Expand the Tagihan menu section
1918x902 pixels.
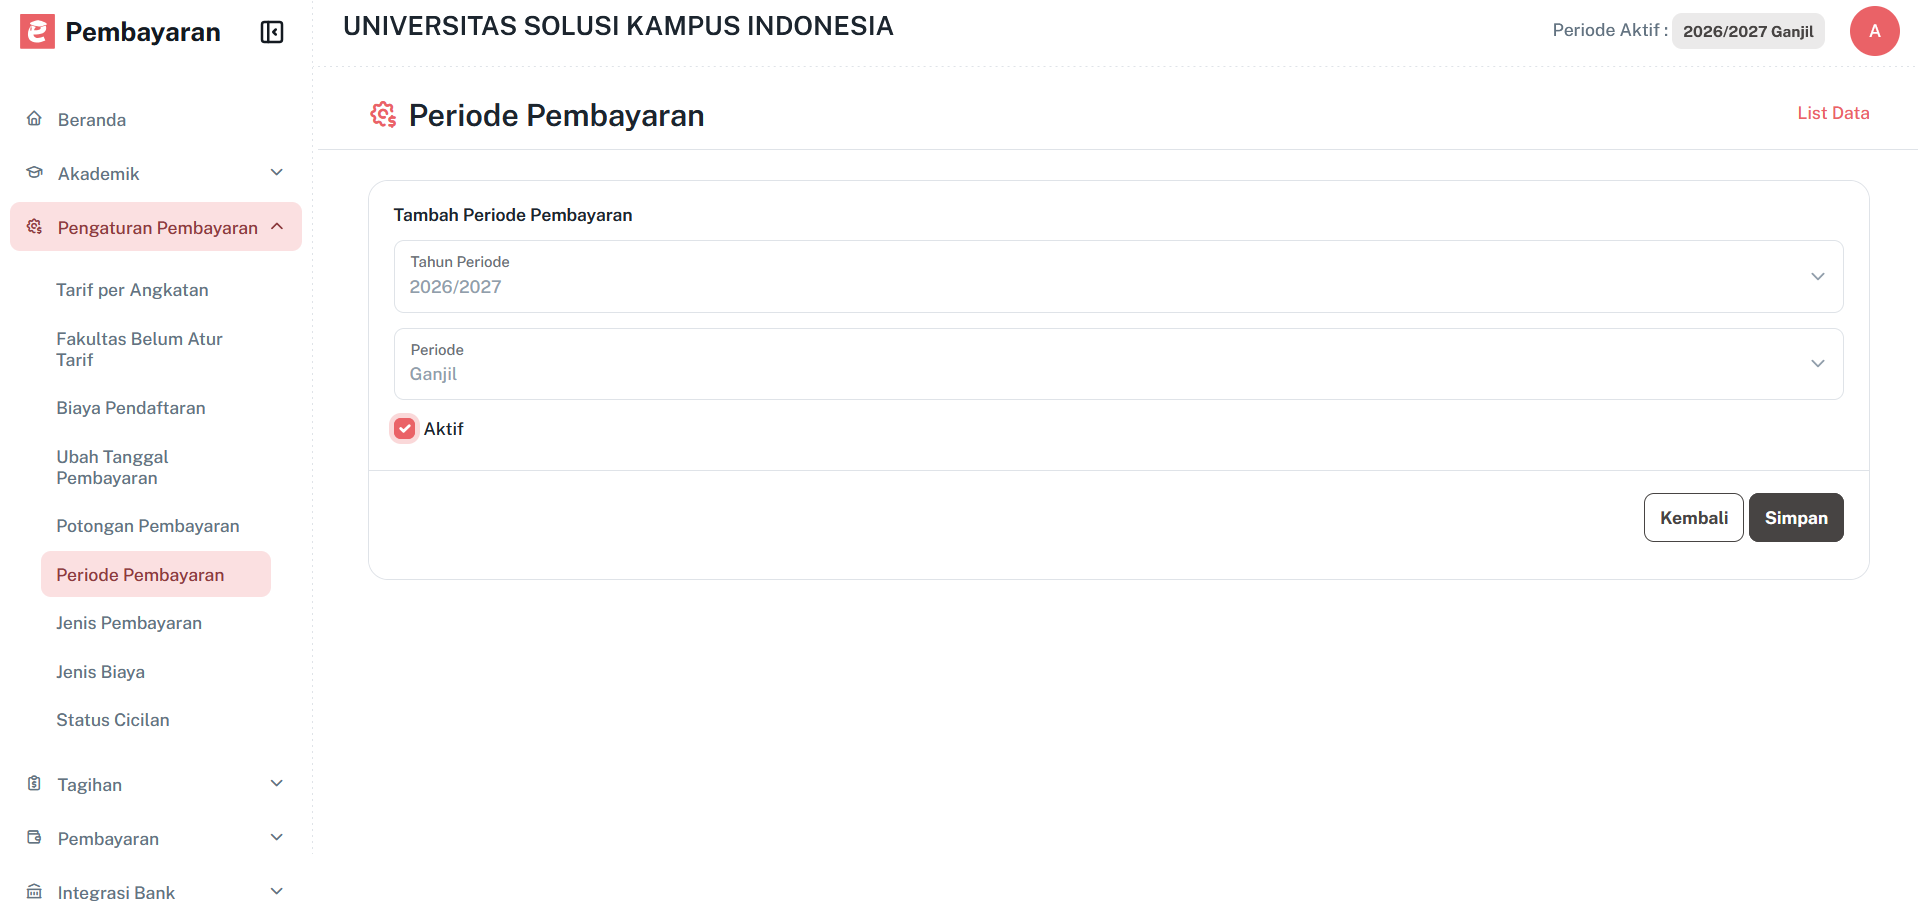pyautogui.click(x=276, y=784)
